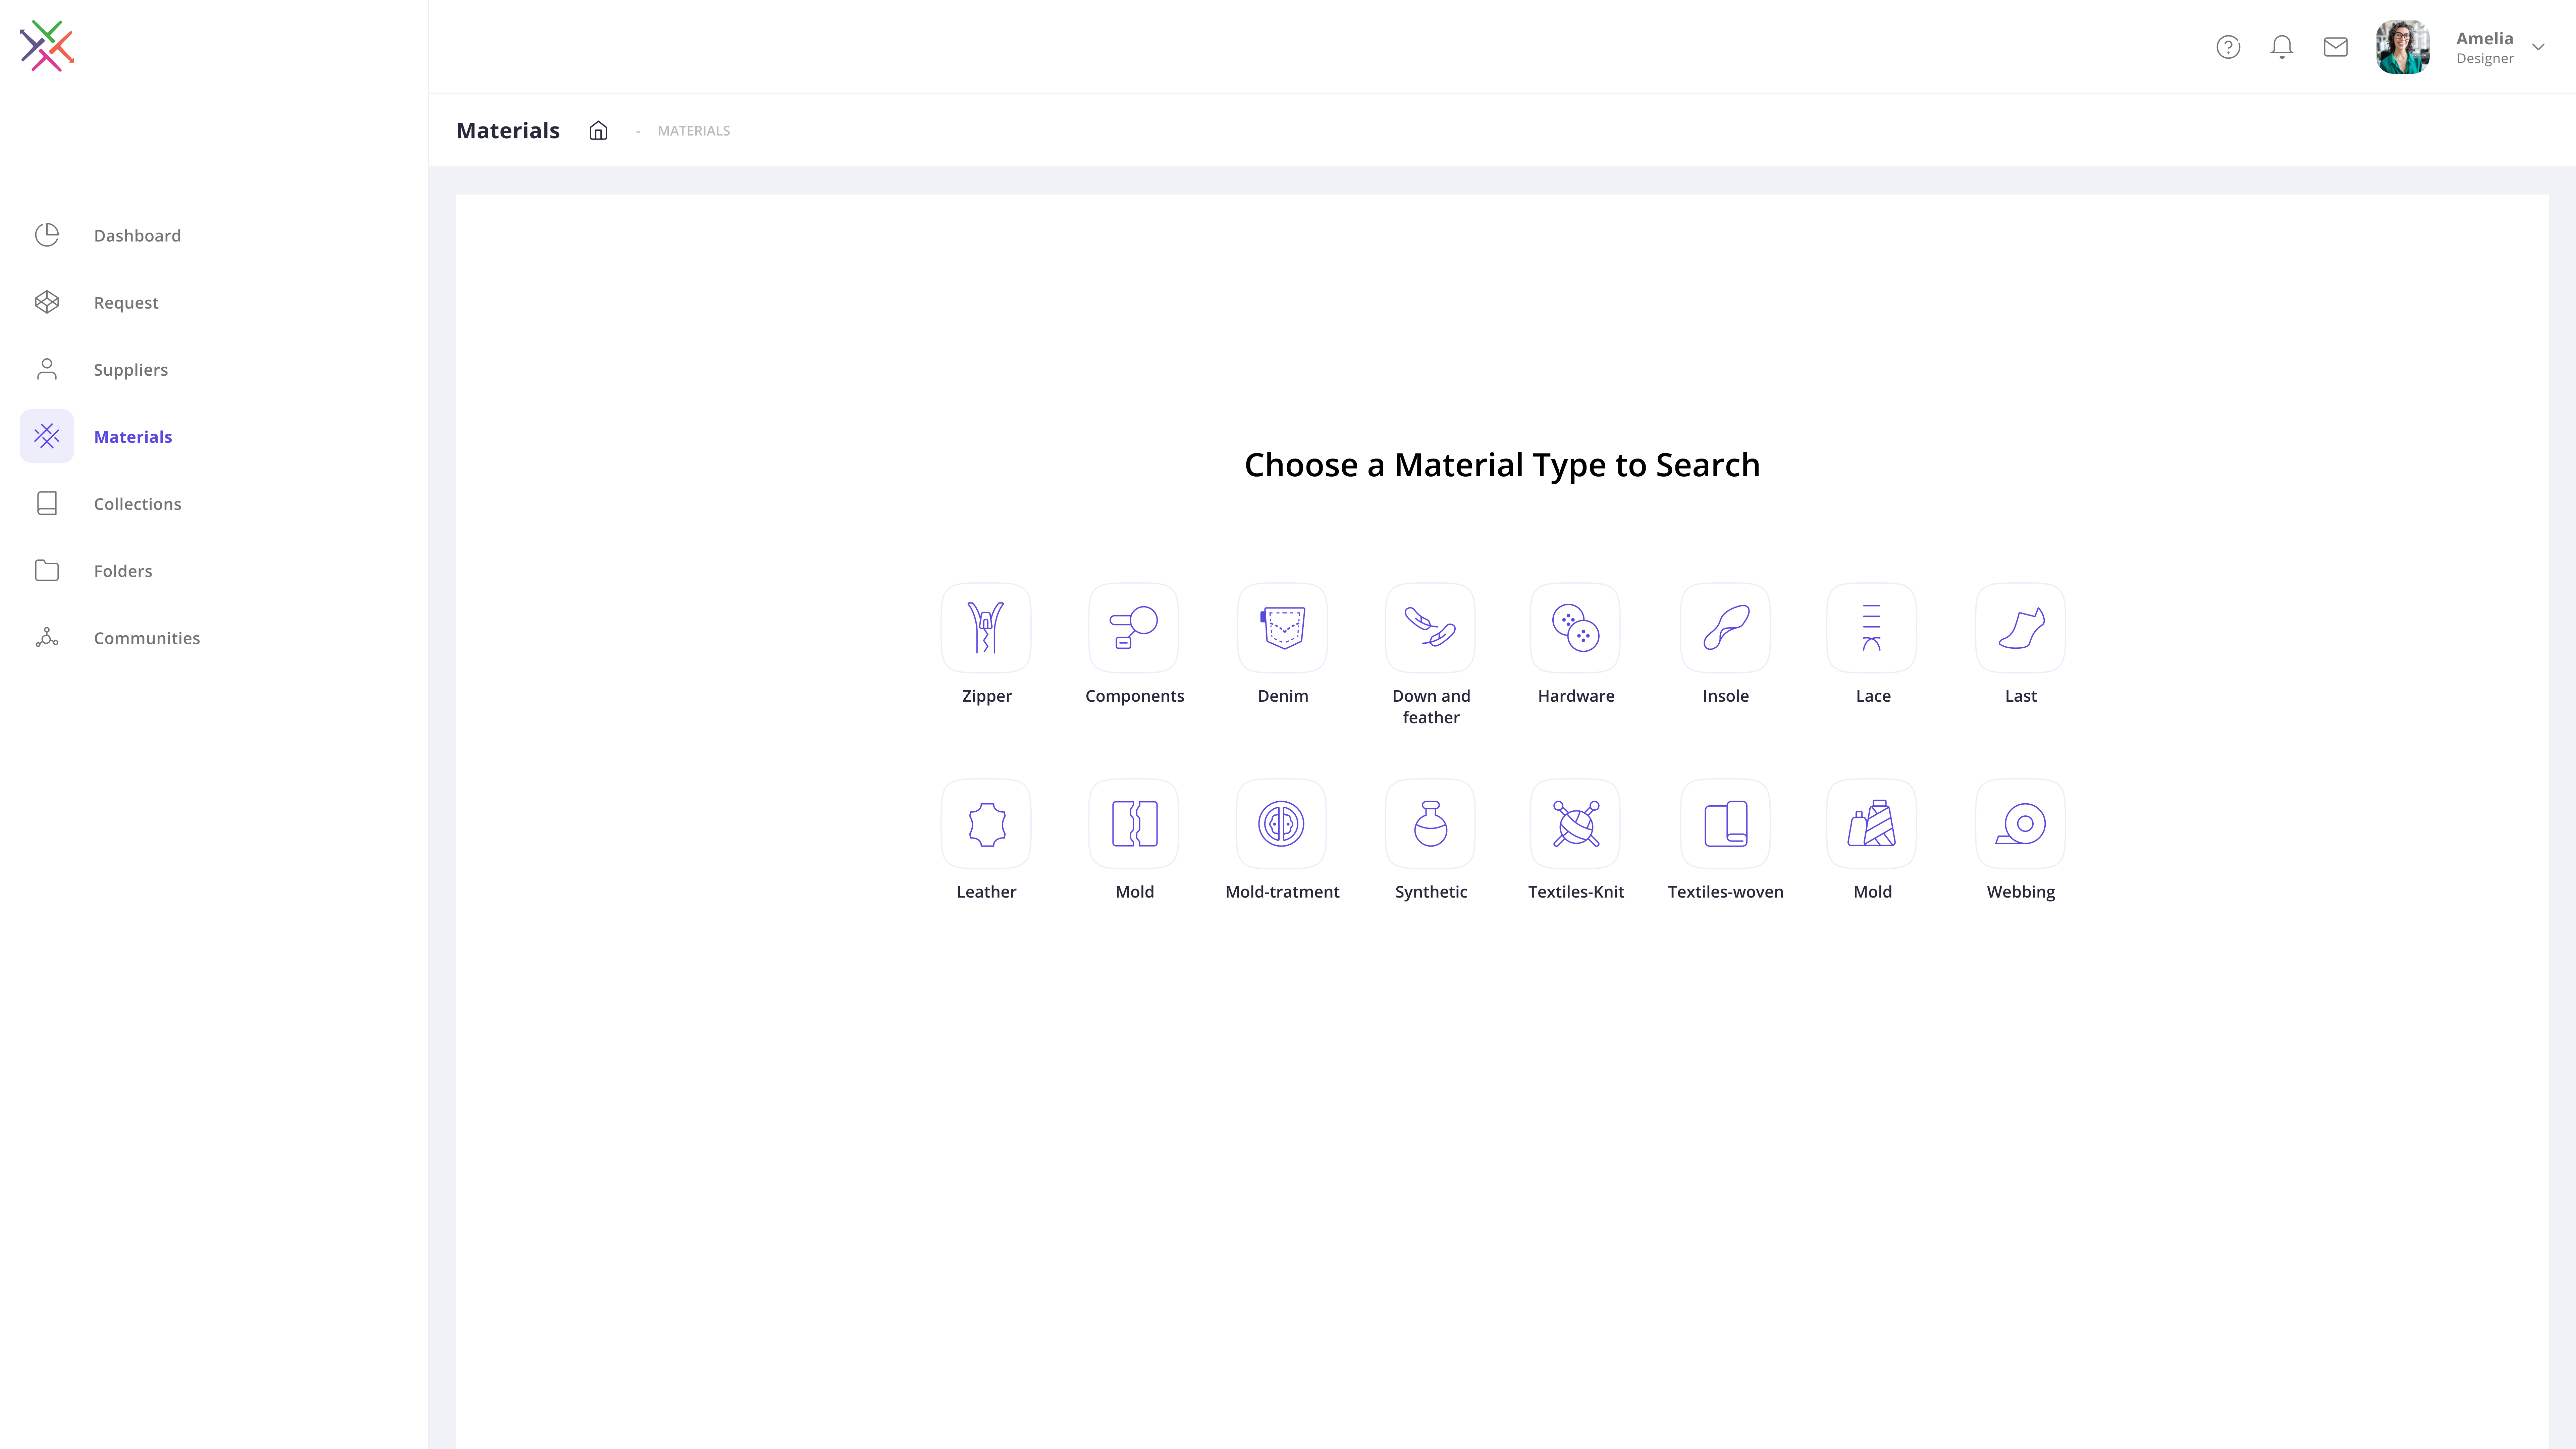Select the Leather hide icon

(x=986, y=824)
